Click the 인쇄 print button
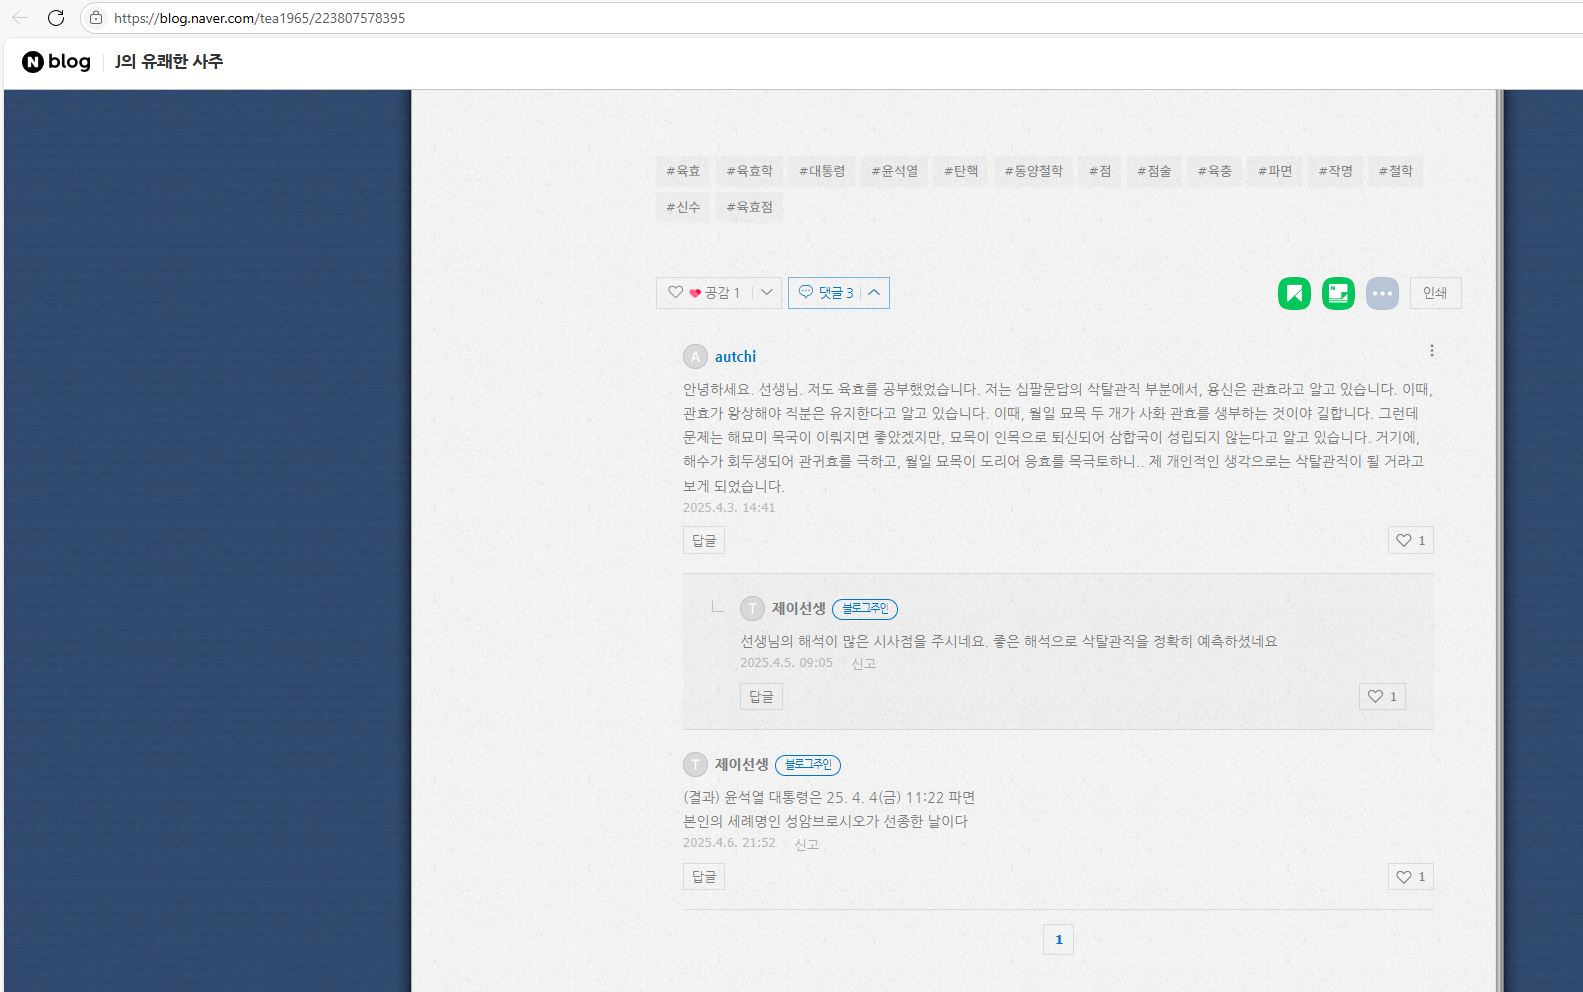1583x992 pixels. 1435,293
